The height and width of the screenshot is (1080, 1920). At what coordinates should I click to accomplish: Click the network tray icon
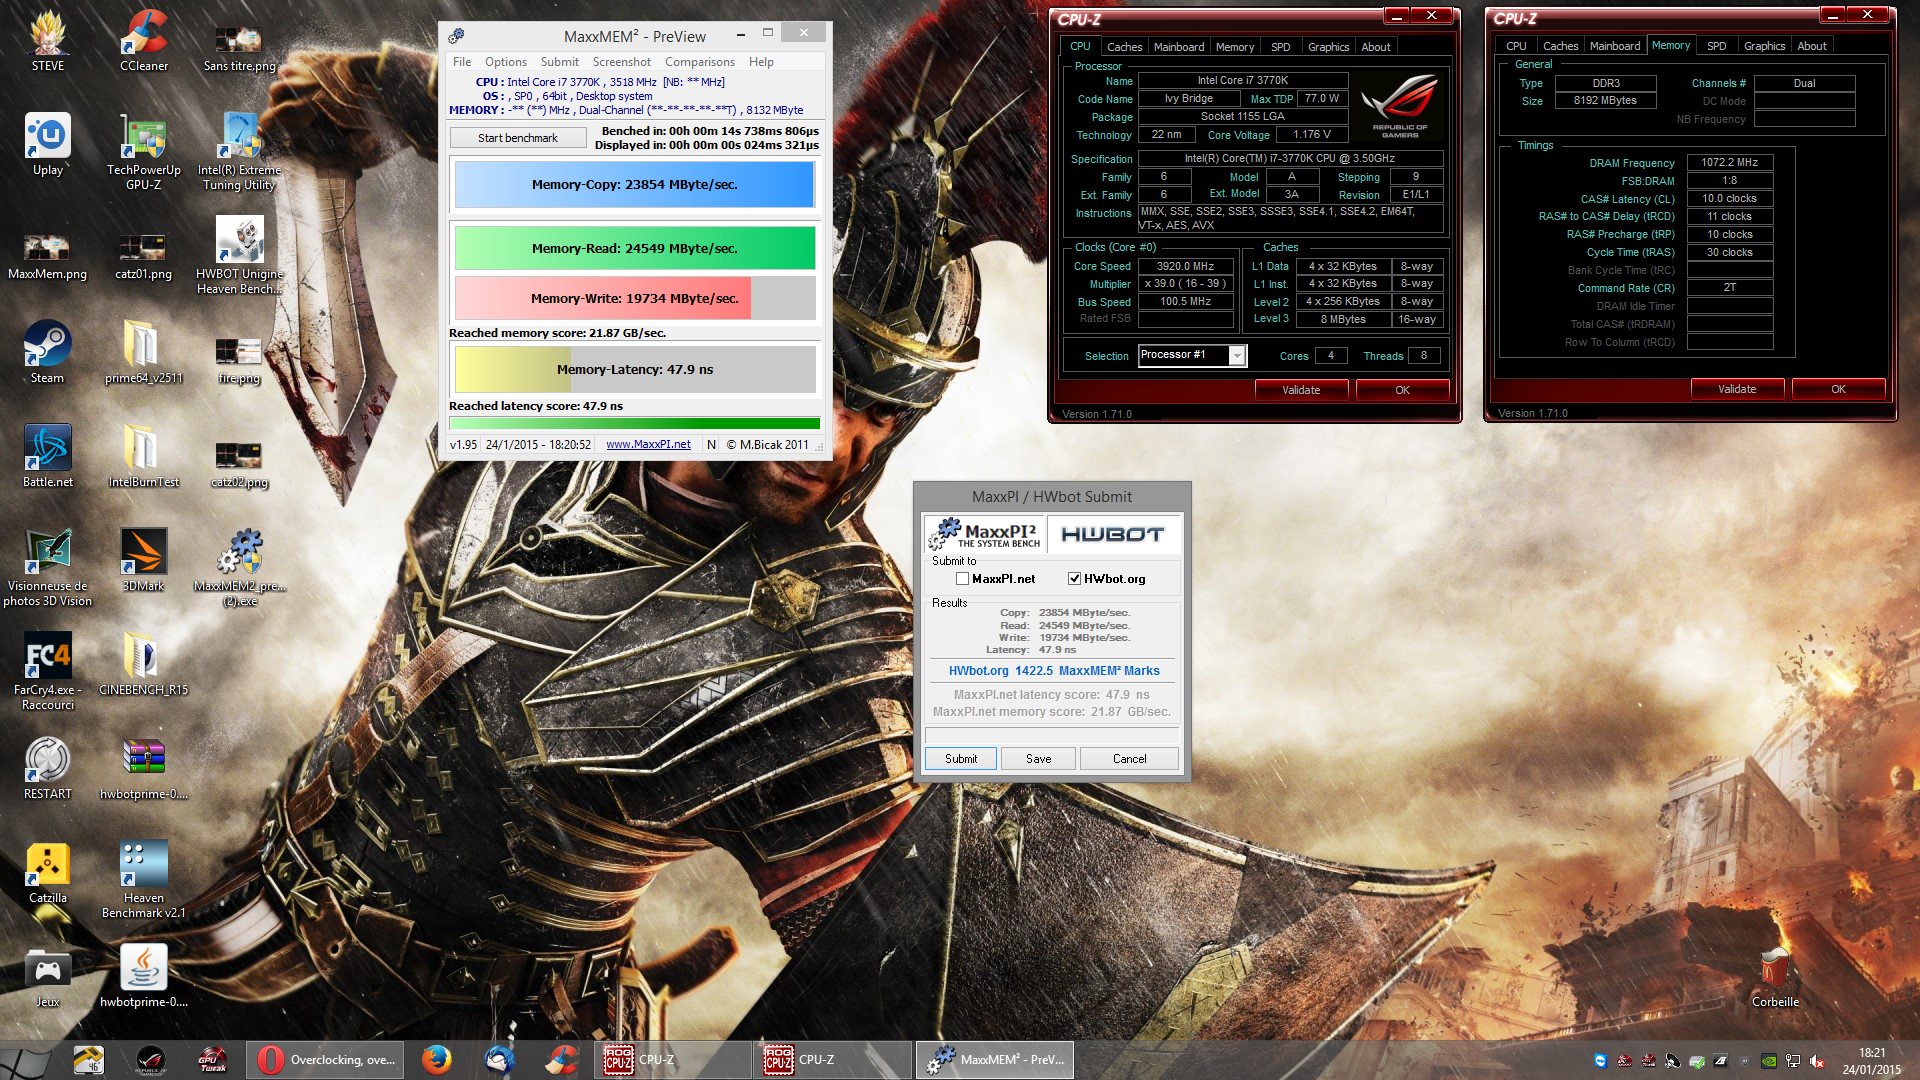(x=1793, y=1061)
